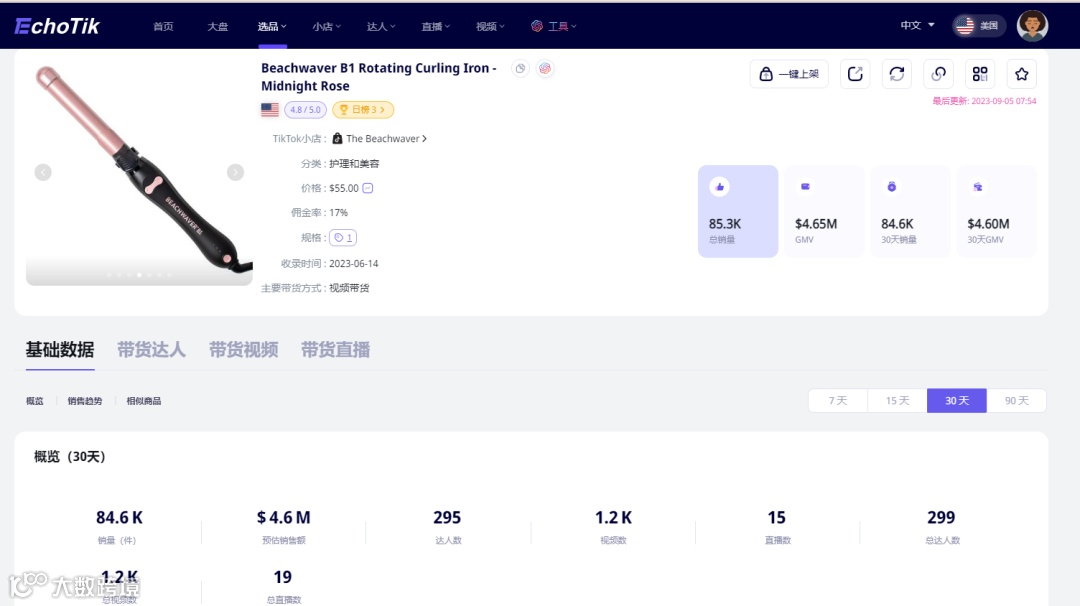
Task: Switch to the 带货直播 tab
Action: pyautogui.click(x=335, y=350)
